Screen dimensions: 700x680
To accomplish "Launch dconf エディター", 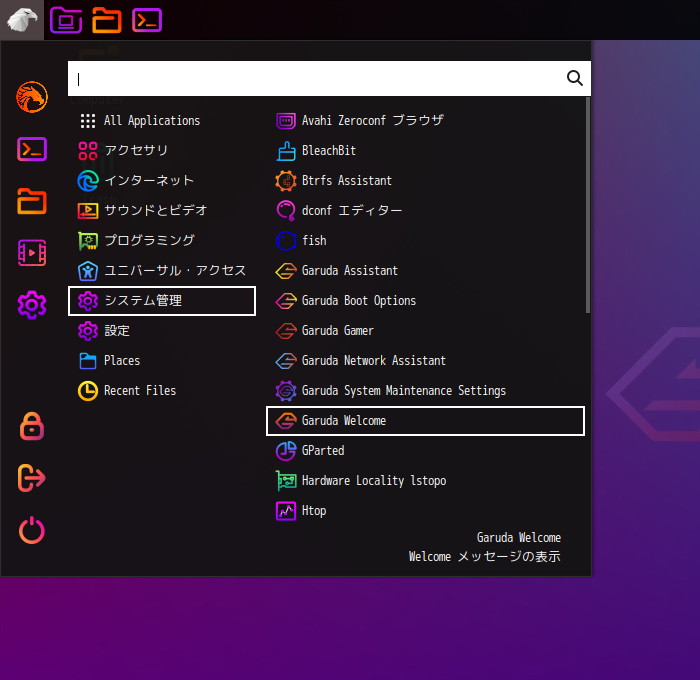I will click(x=425, y=210).
